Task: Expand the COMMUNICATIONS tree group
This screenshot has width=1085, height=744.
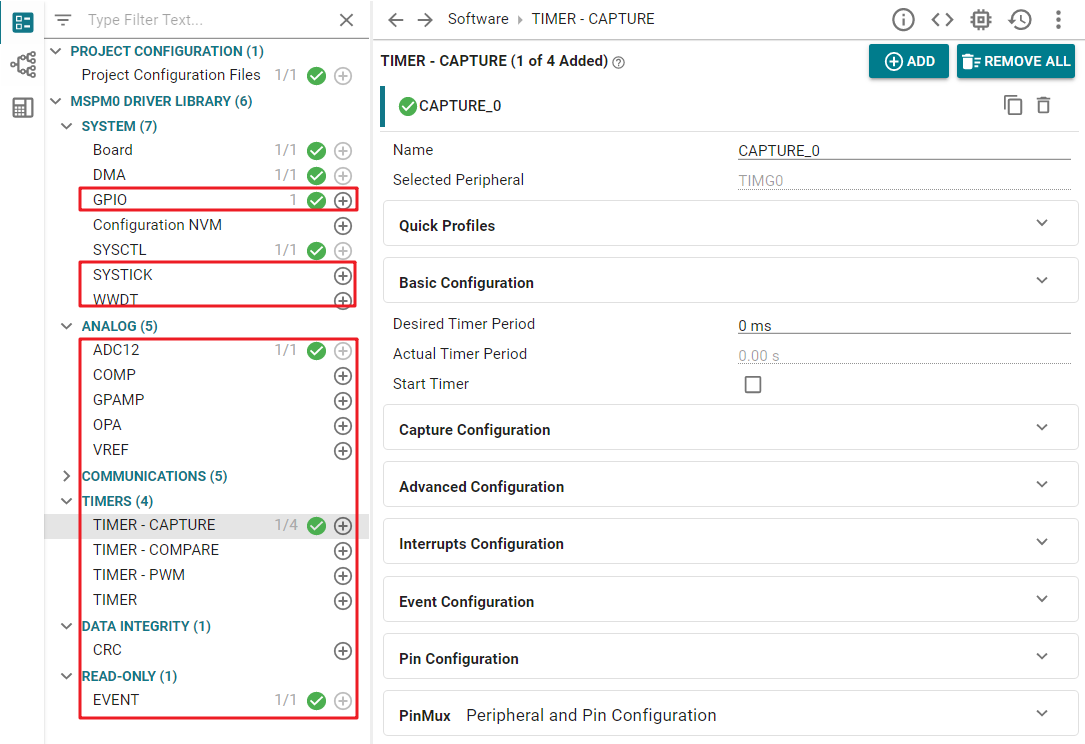Action: tap(67, 476)
